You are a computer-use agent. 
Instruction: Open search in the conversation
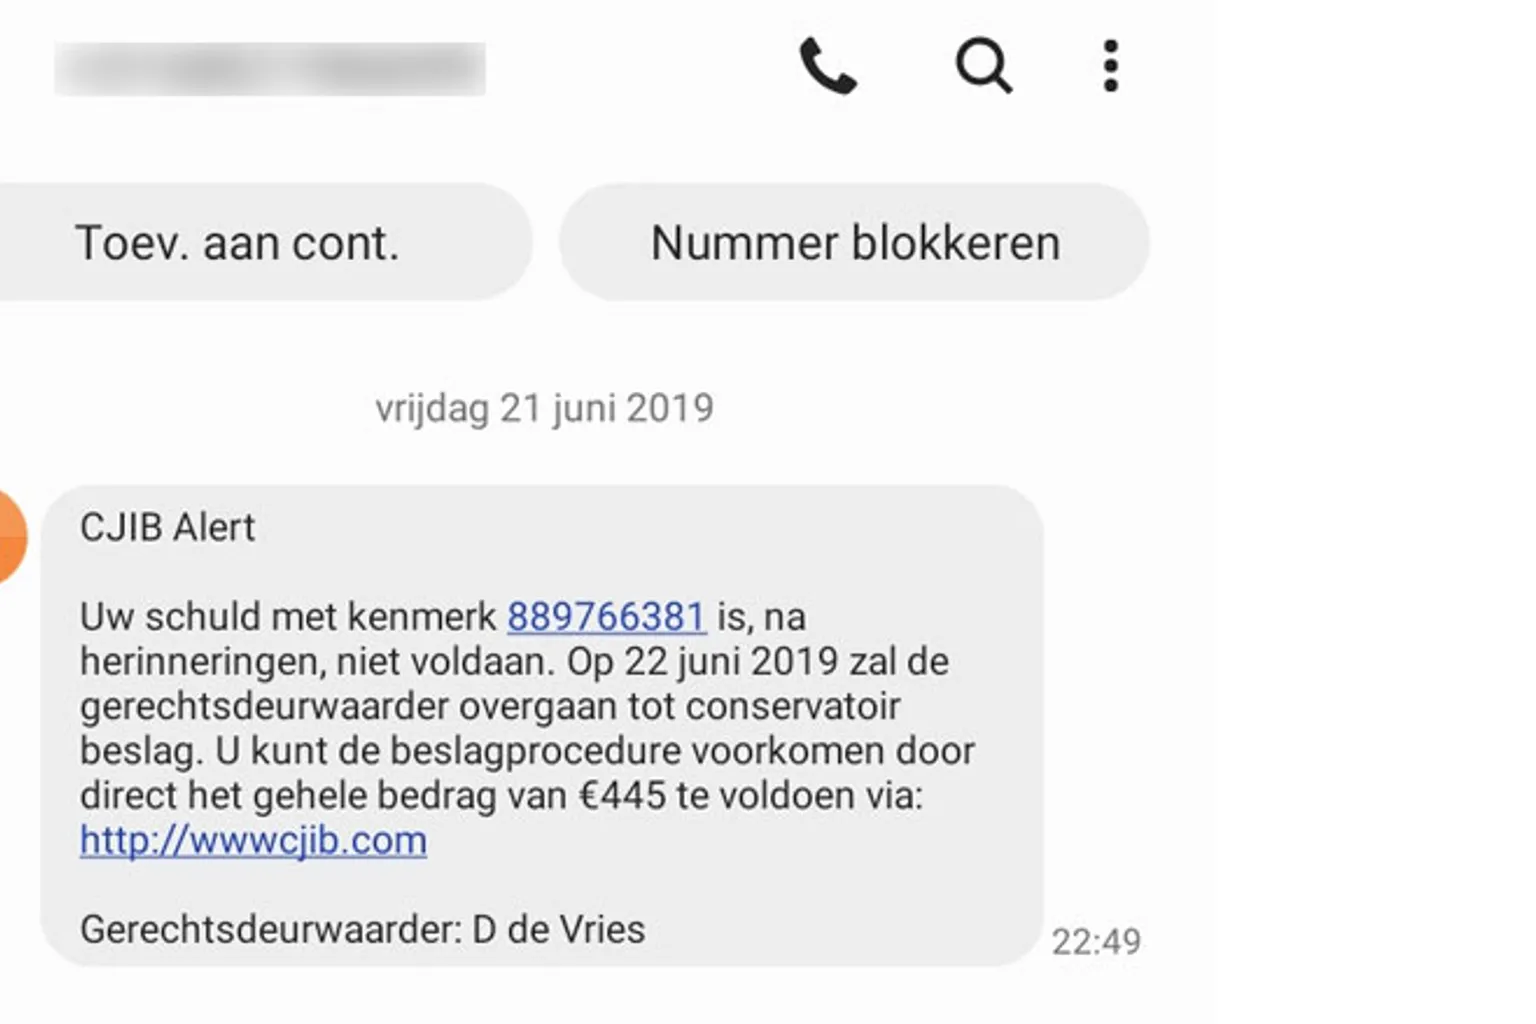pos(983,67)
